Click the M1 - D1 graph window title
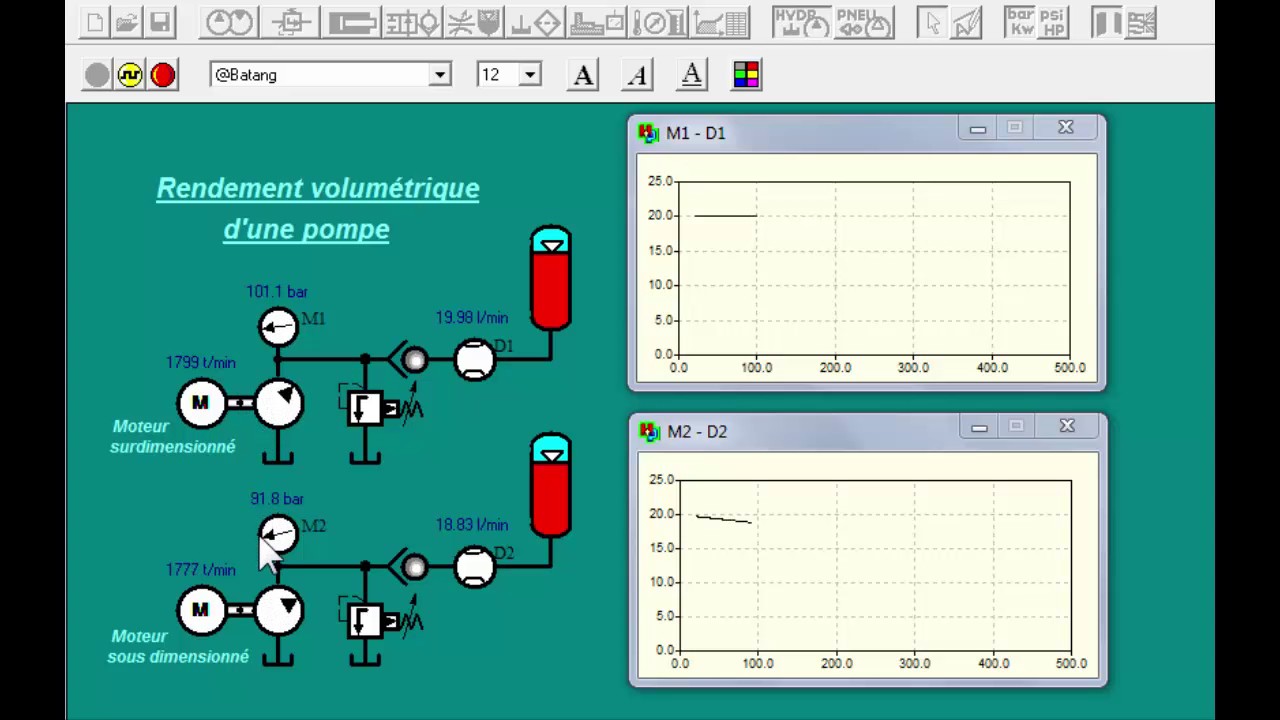Viewport: 1280px width, 720px height. 696,133
